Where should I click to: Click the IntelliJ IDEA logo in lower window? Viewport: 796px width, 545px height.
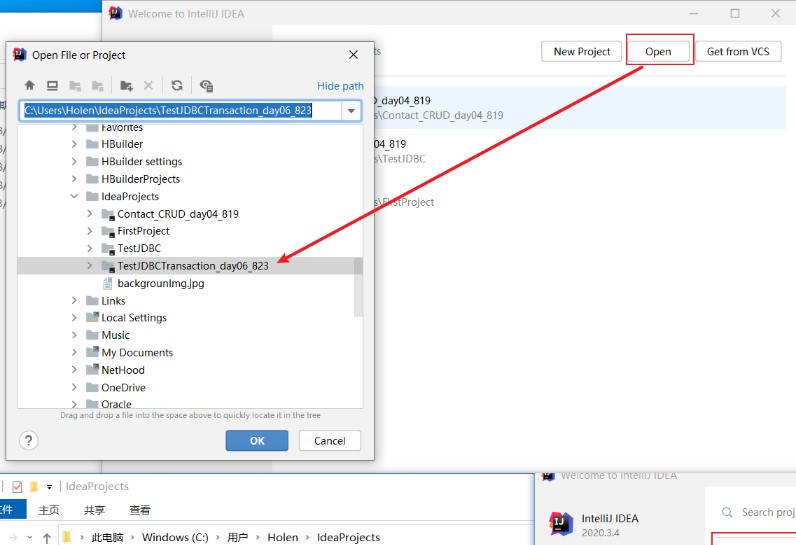pos(560,523)
